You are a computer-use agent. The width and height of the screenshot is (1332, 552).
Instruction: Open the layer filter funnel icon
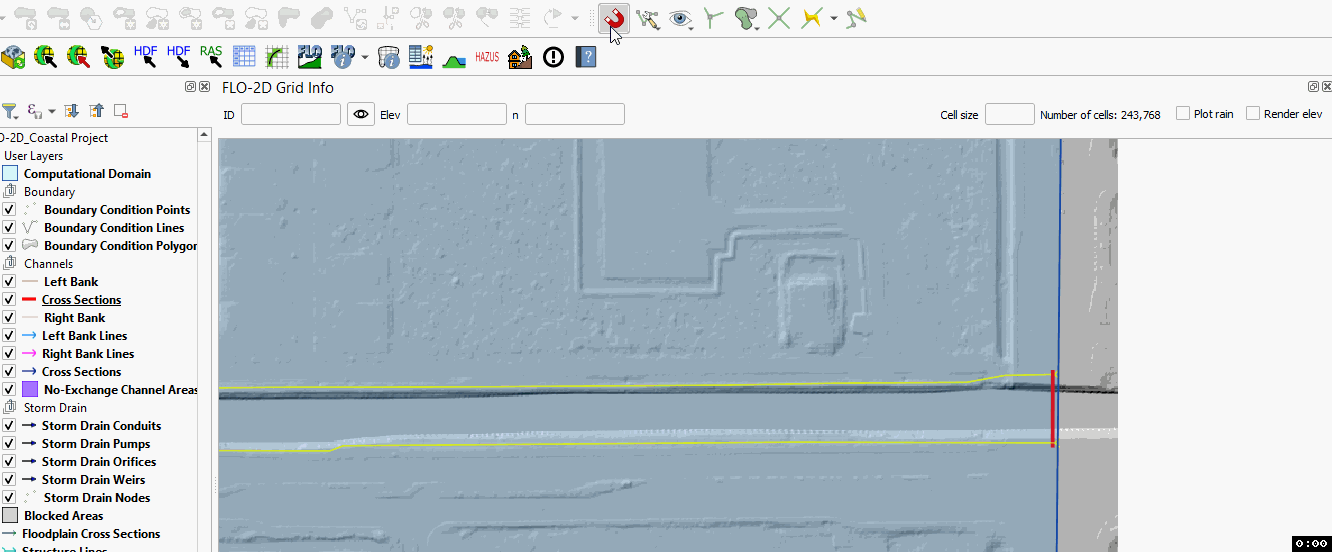coord(10,111)
